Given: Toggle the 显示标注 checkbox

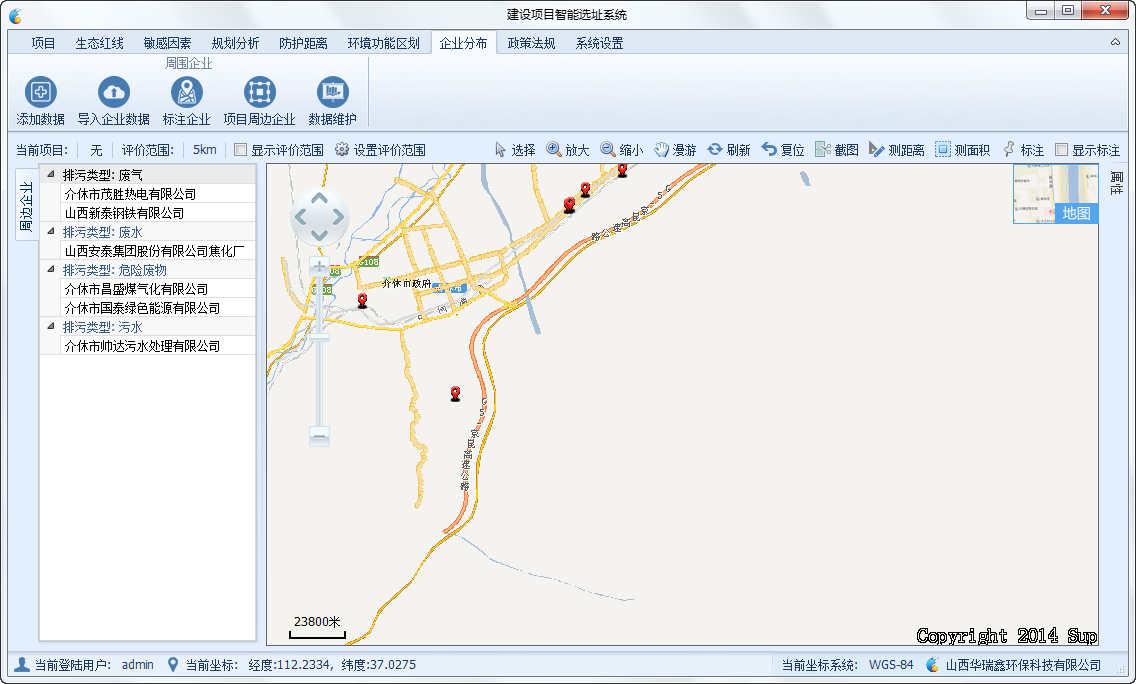Looking at the screenshot, I should point(1062,150).
